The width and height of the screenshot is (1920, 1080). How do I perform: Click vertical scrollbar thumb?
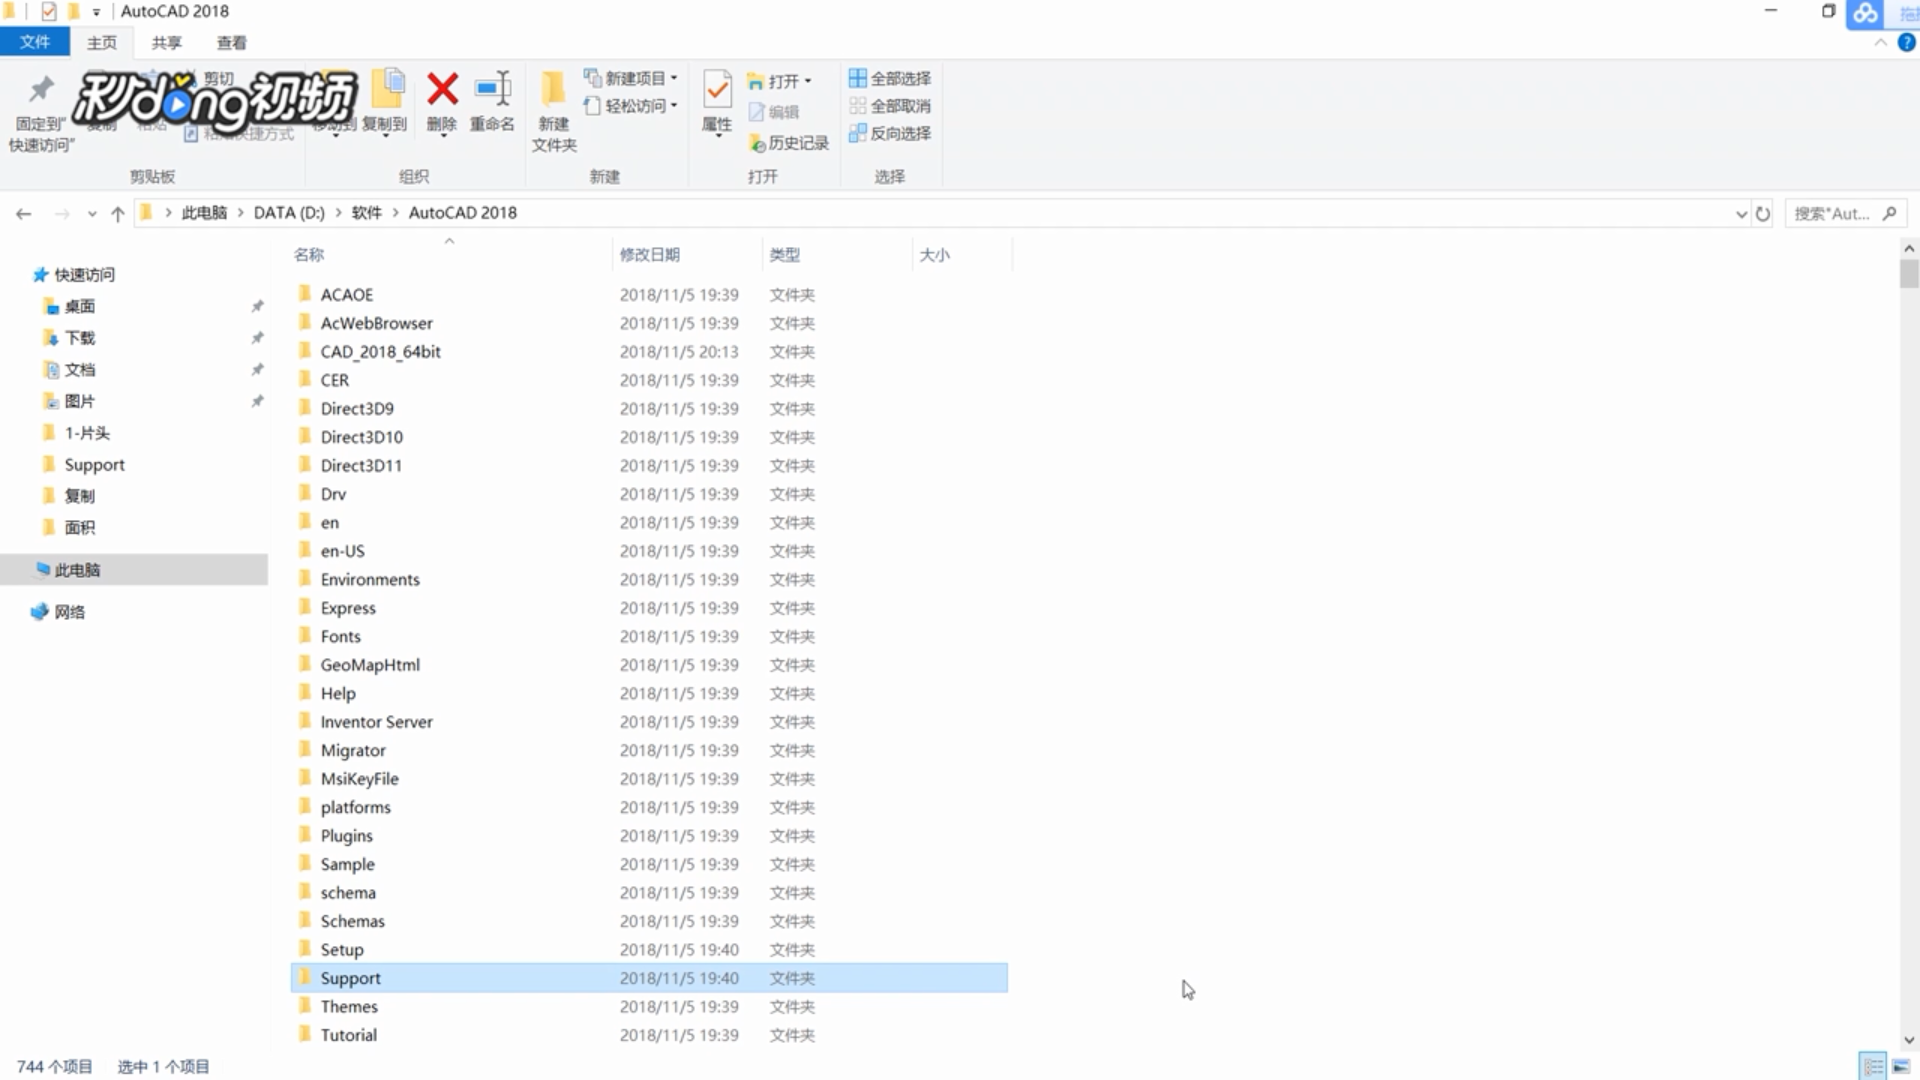[1909, 273]
